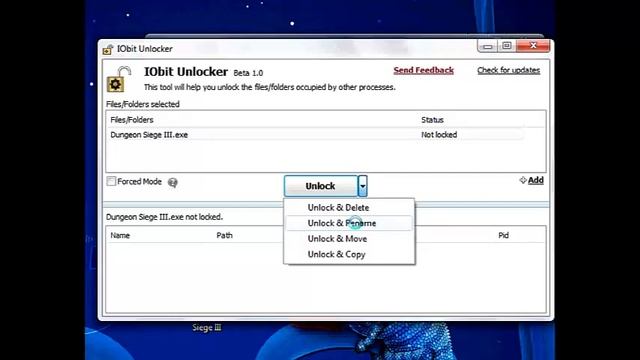This screenshot has width=640, height=360.
Task: Minimize the IObit Unlocker window
Action: [487, 46]
